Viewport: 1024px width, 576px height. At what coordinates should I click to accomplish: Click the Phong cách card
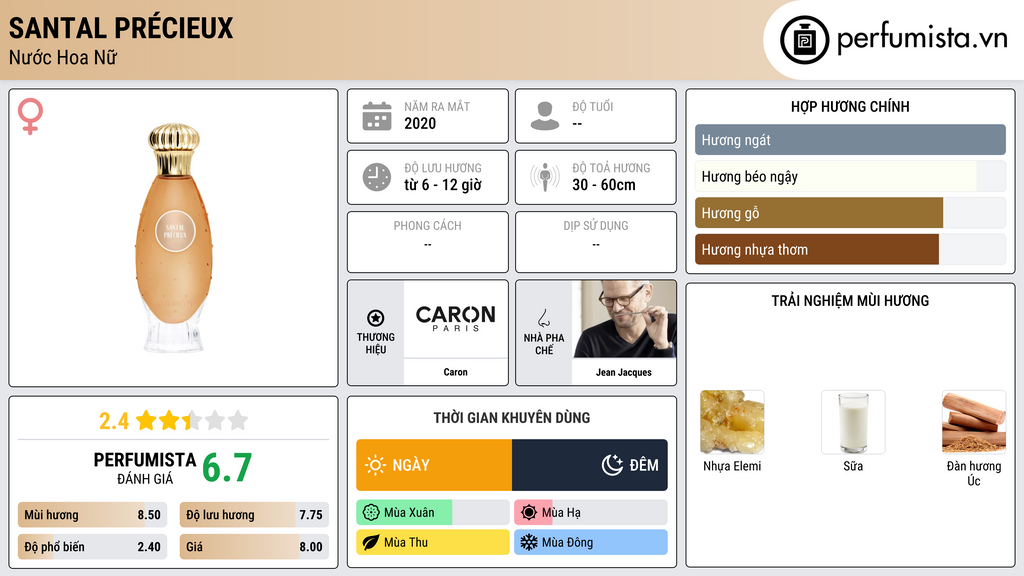428,242
